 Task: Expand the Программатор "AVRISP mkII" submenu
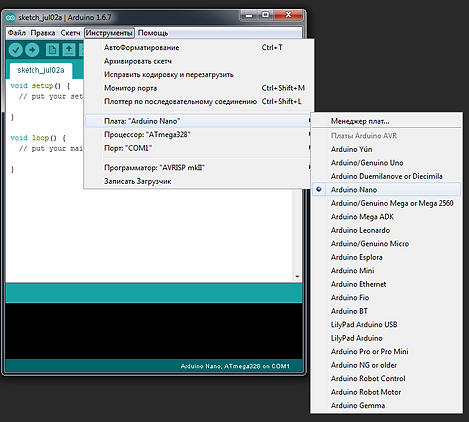point(199,168)
